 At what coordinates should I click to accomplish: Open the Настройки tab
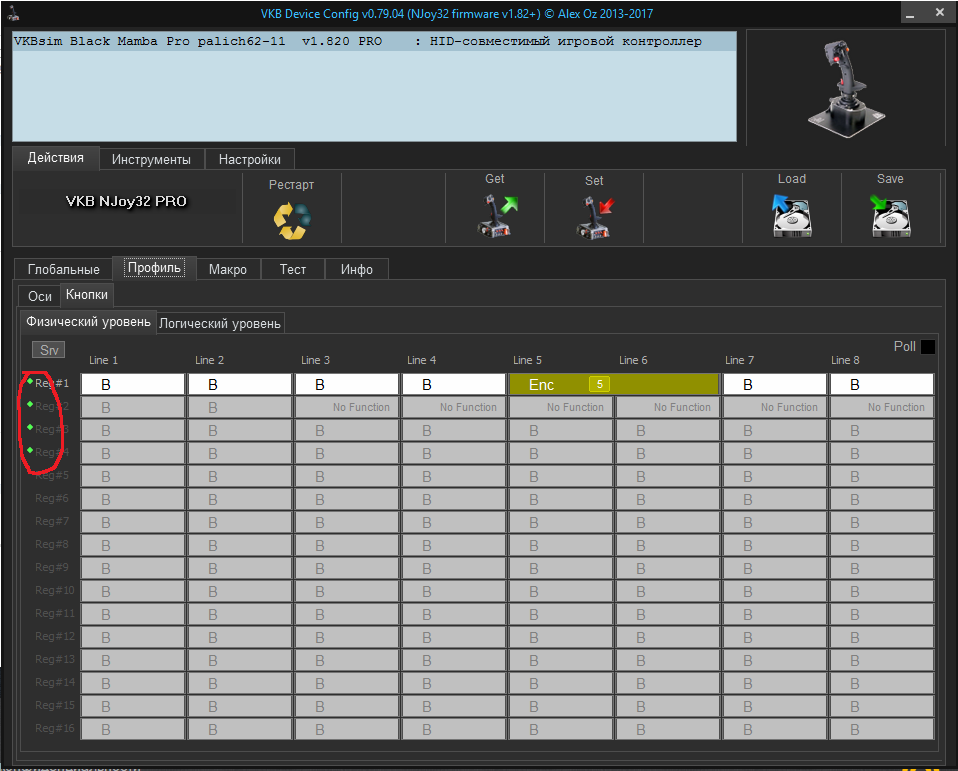coord(250,159)
